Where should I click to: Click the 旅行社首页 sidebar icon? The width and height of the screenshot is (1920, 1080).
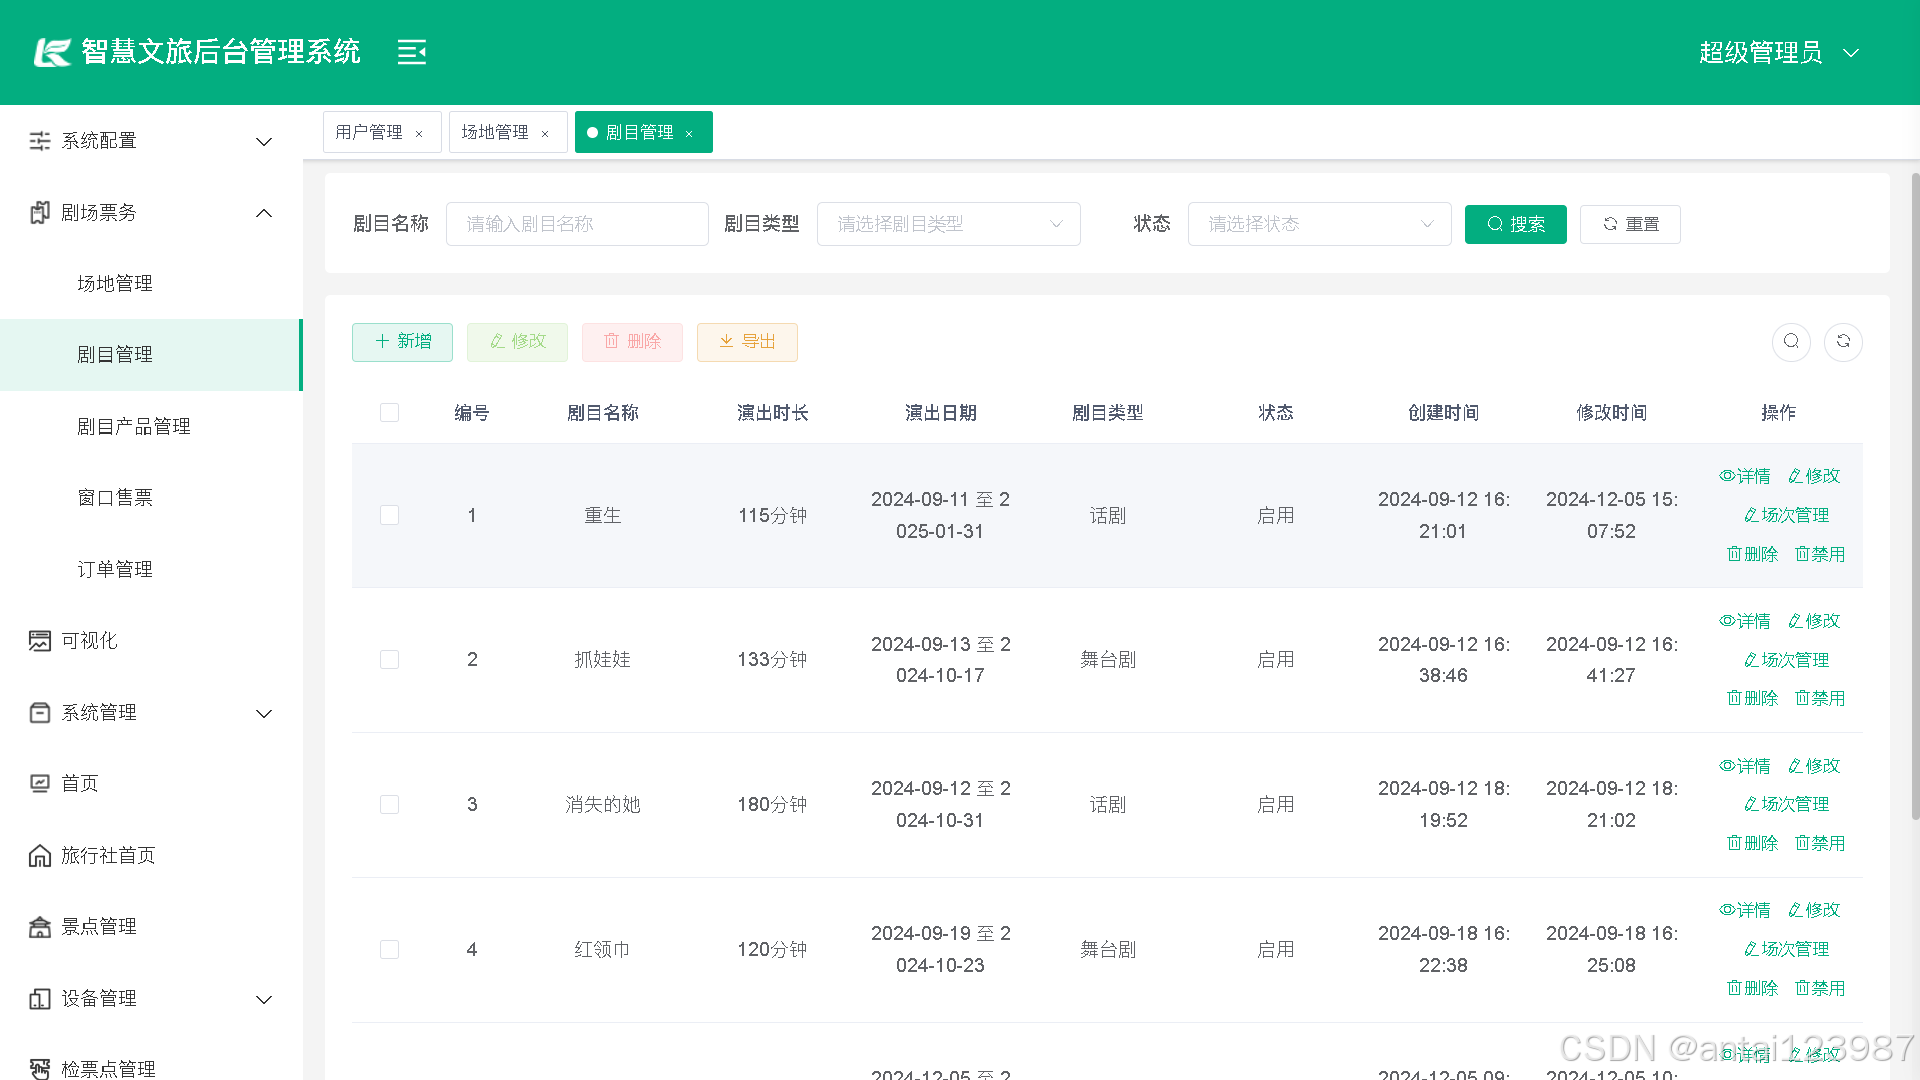[40, 855]
